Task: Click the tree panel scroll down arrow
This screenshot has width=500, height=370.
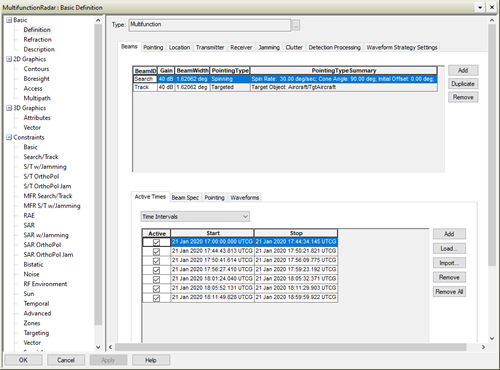Action: point(98,347)
